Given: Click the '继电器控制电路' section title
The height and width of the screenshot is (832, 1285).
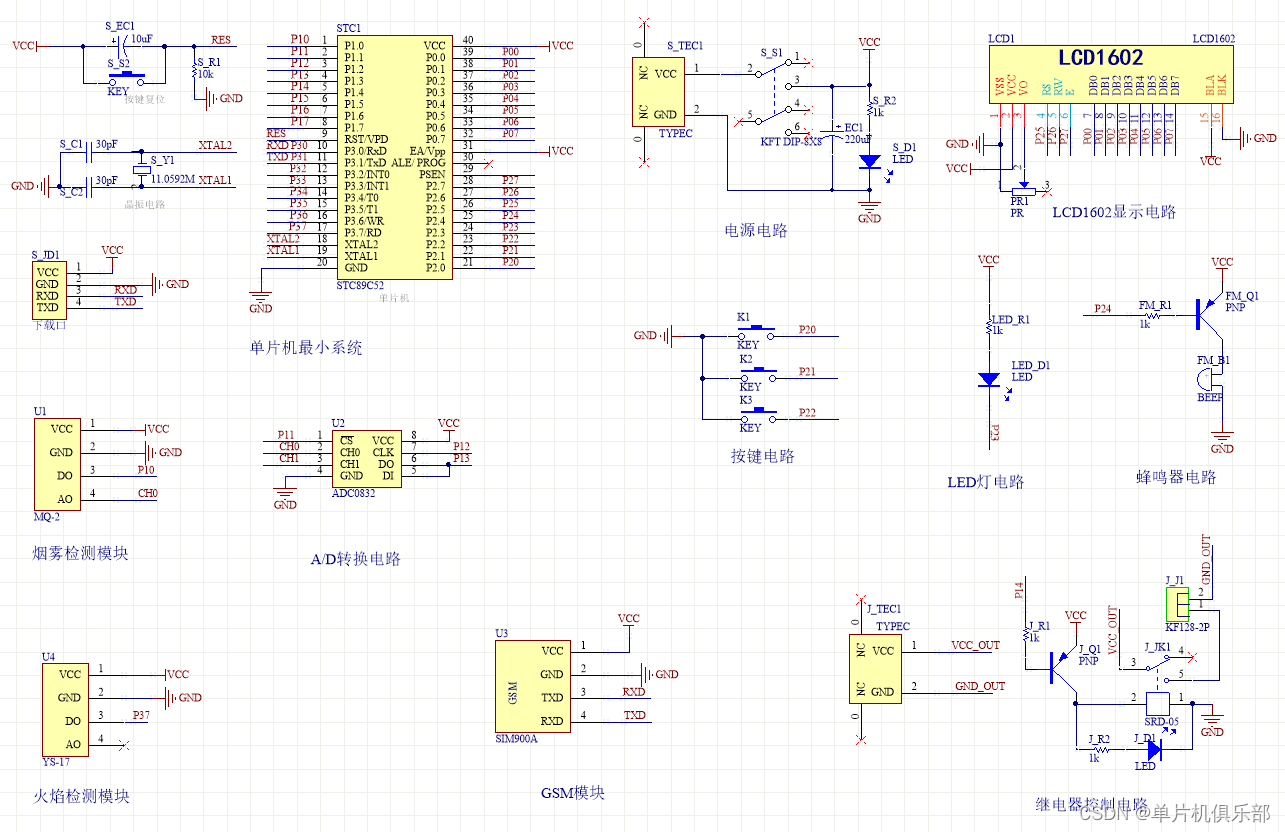Looking at the screenshot, I should (1091, 805).
